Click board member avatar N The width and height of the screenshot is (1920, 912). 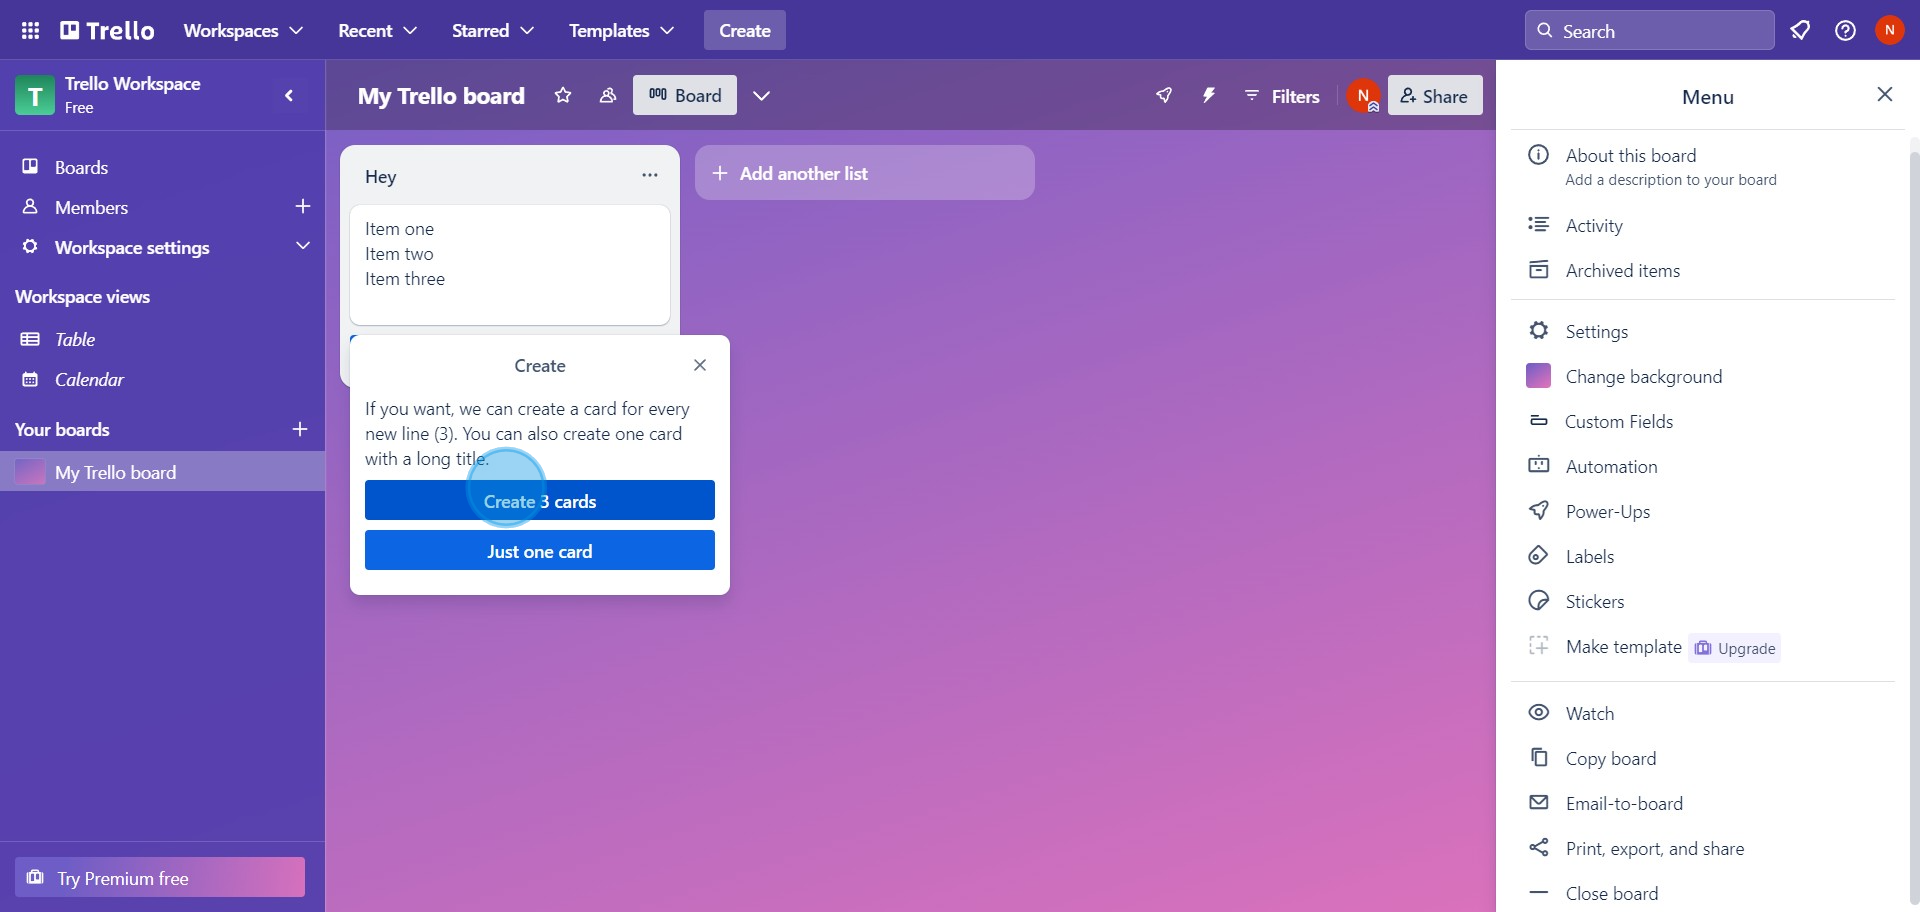coord(1363,95)
